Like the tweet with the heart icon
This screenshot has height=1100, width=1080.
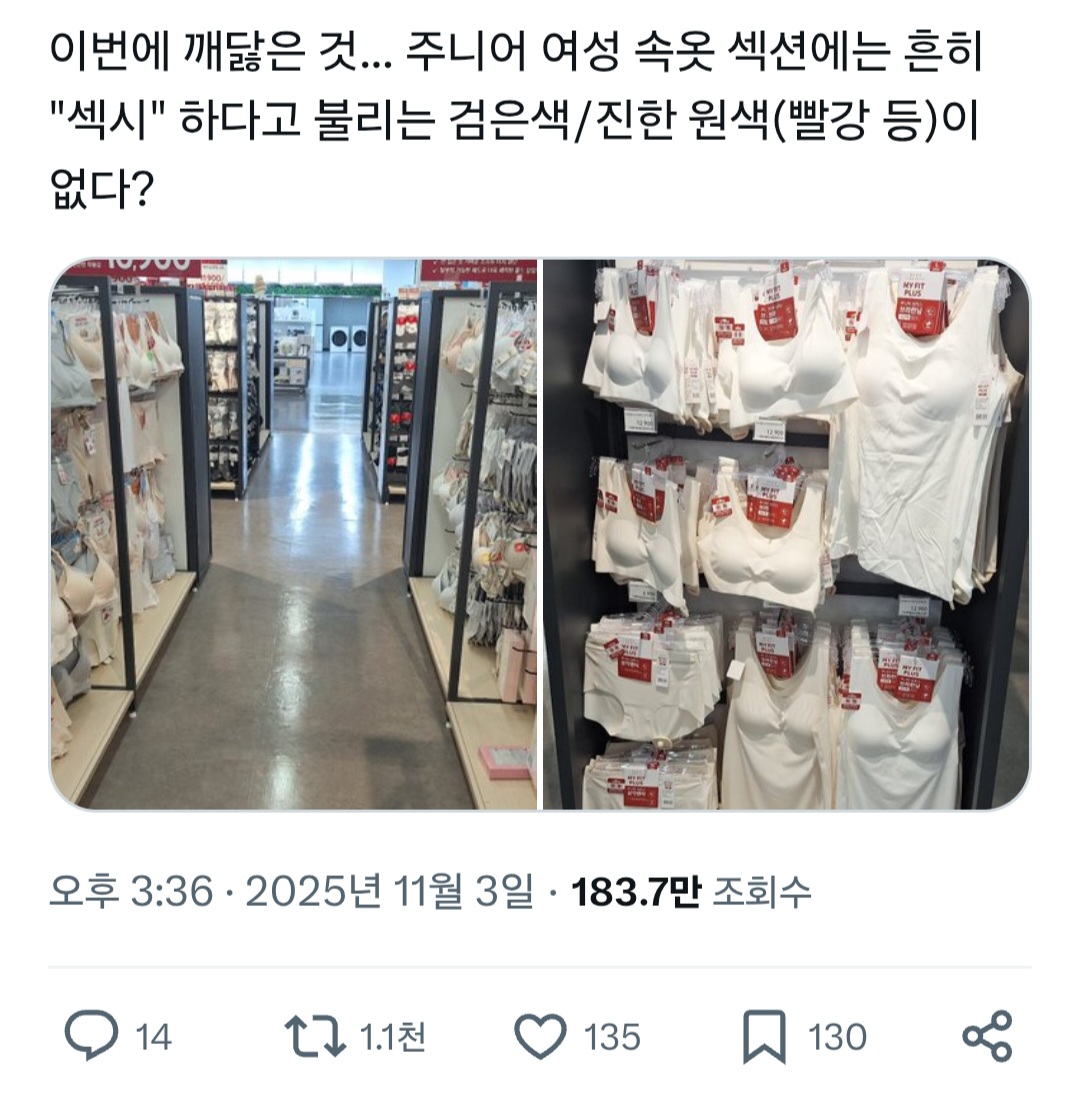point(540,1035)
